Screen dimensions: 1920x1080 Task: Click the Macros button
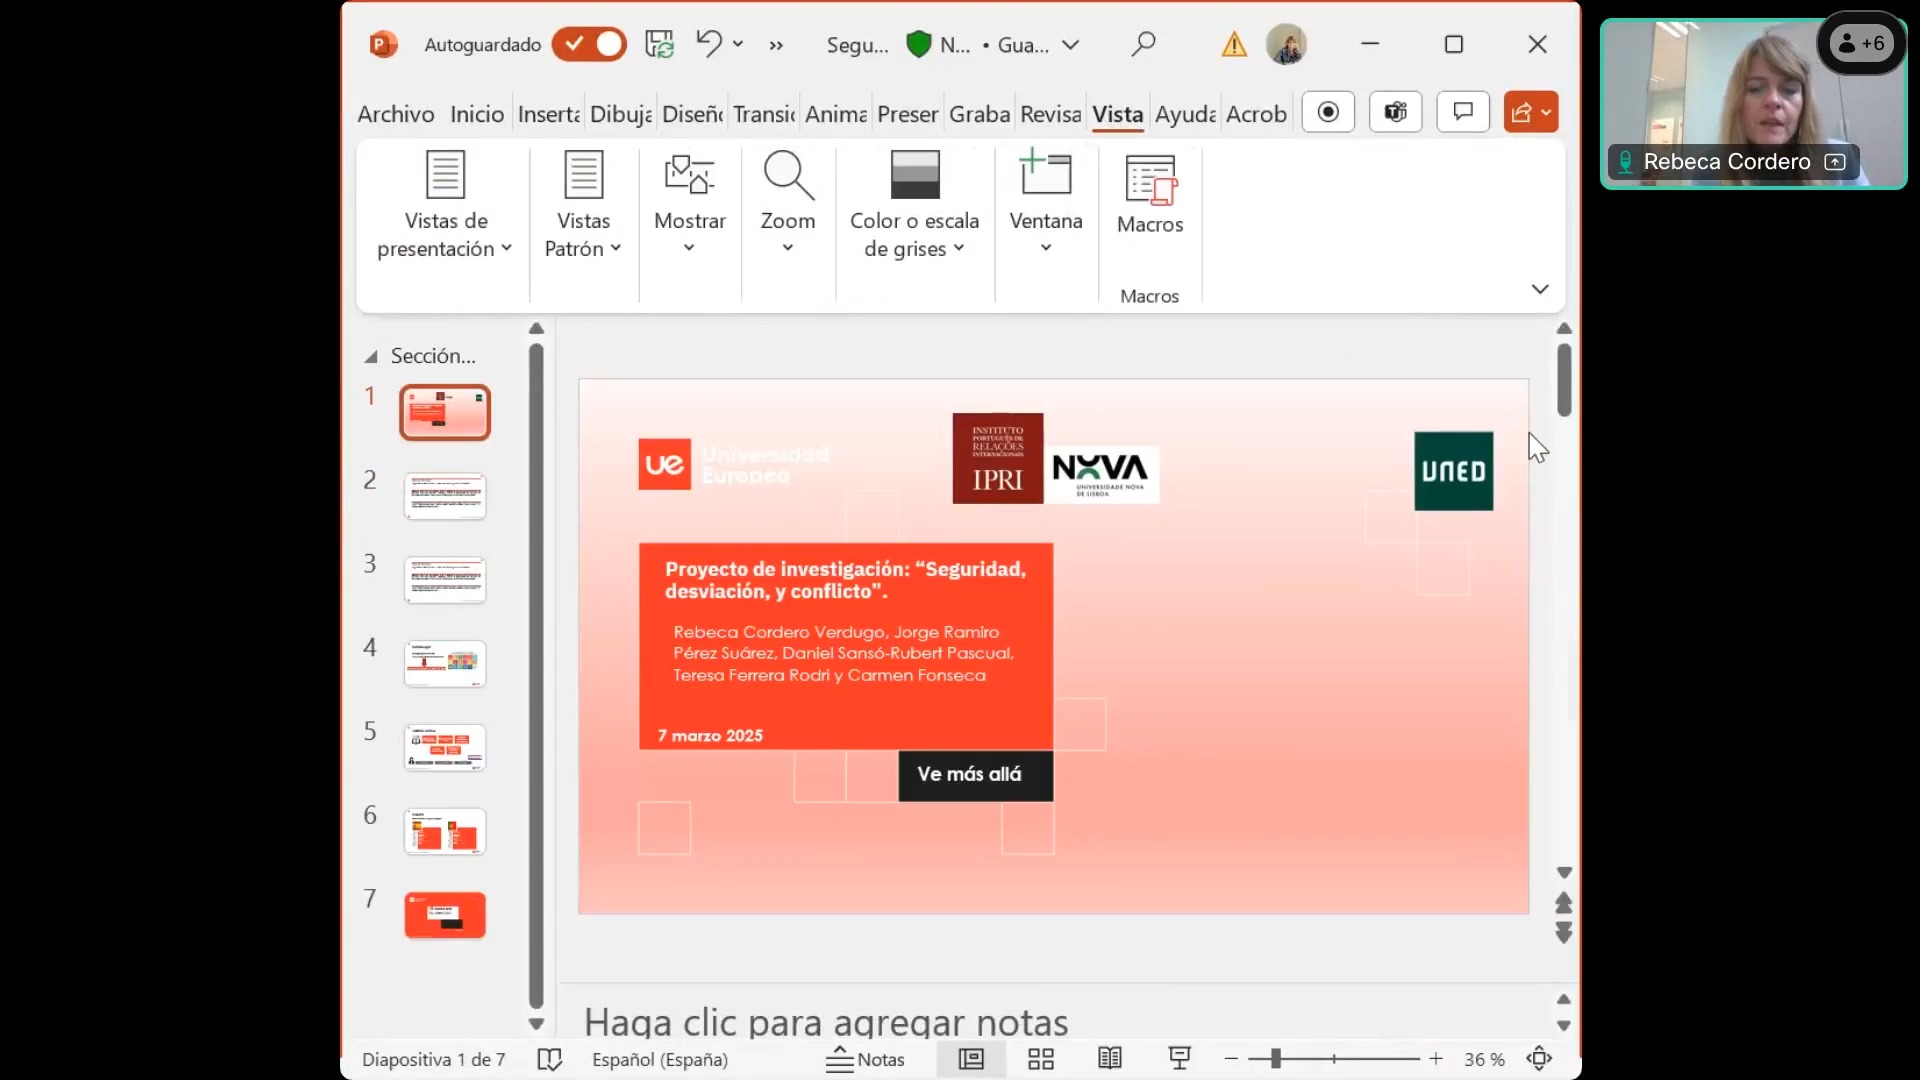(1150, 195)
